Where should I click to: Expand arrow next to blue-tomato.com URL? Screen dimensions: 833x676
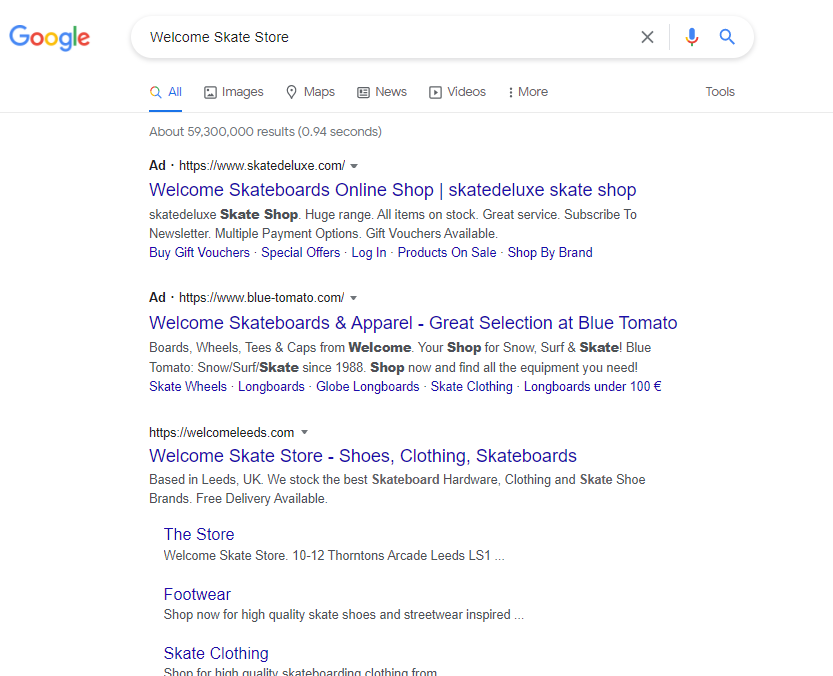point(353,298)
